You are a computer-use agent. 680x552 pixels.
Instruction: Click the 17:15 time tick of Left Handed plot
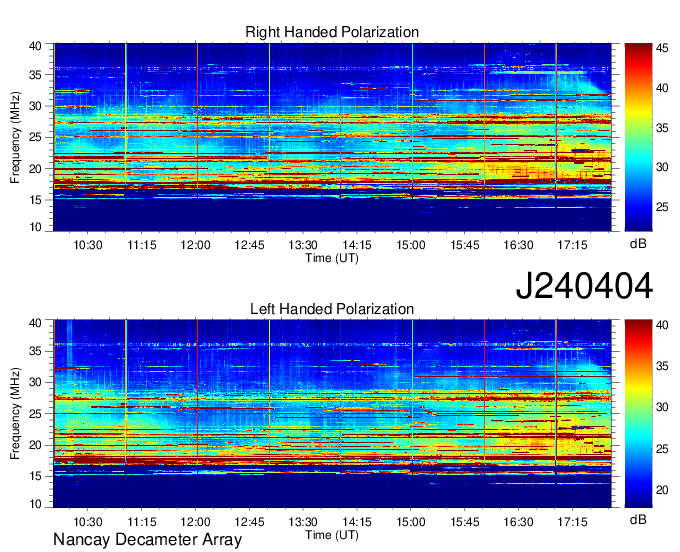(572, 522)
